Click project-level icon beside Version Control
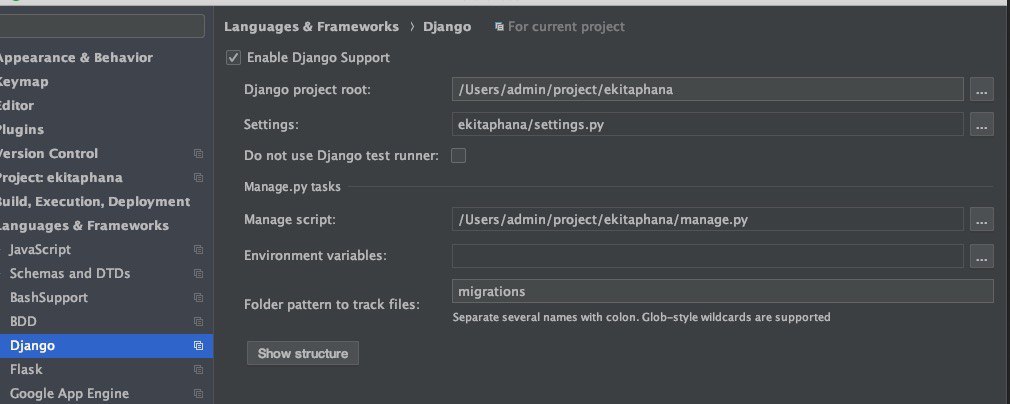This screenshot has width=1010, height=404. point(198,154)
